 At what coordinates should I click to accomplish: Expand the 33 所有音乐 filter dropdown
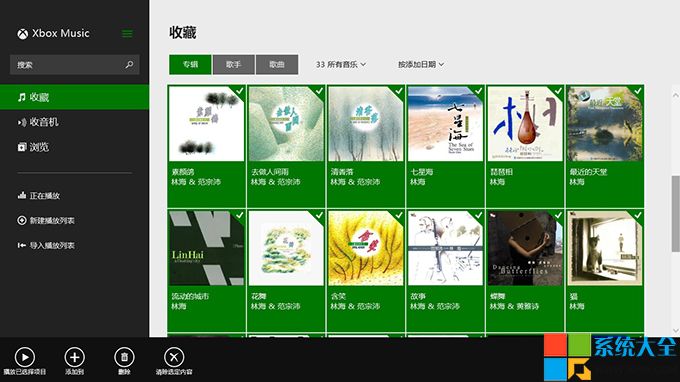point(341,65)
